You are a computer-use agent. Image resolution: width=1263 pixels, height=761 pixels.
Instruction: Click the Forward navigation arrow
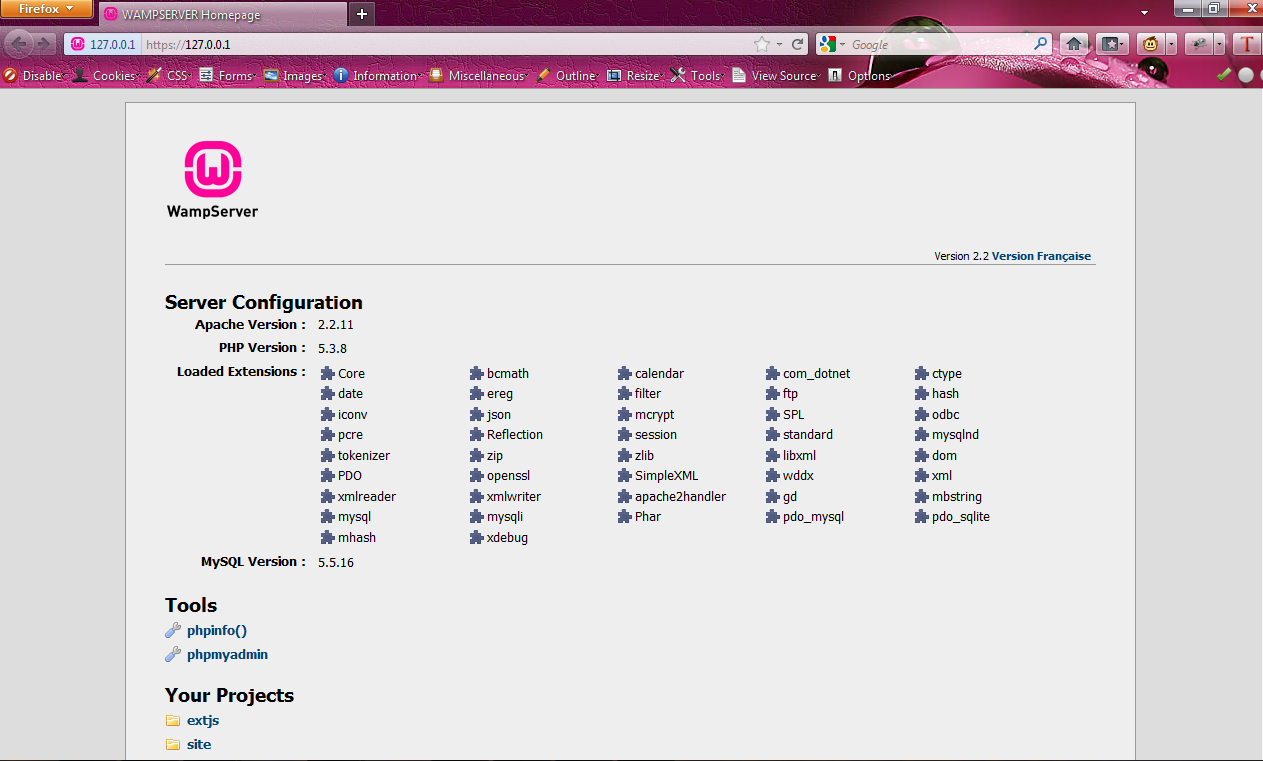43,44
